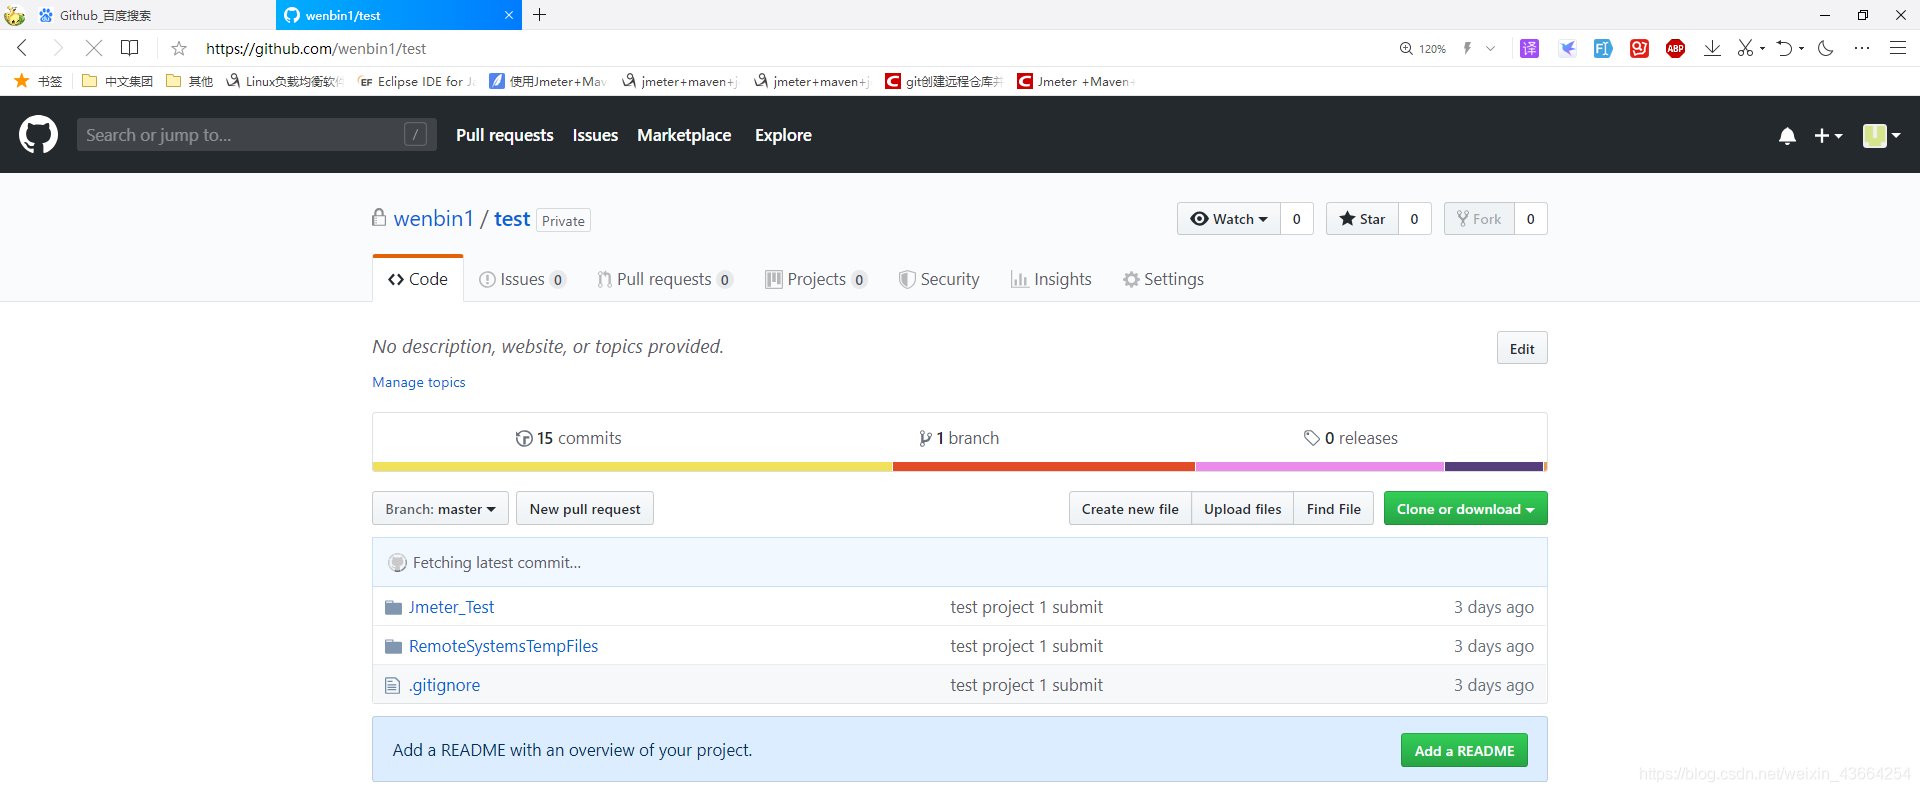Open the Eclipse IDE bookmark
Viewport: 1920px width, 792px height.
(416, 81)
